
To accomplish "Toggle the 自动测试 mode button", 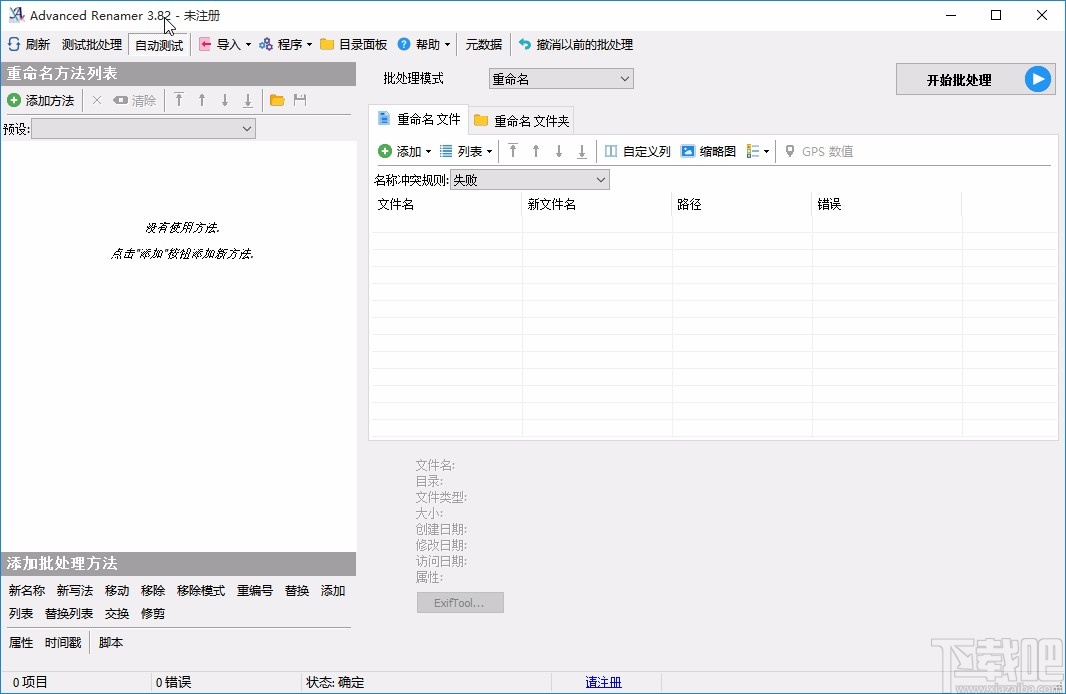I will pos(158,44).
